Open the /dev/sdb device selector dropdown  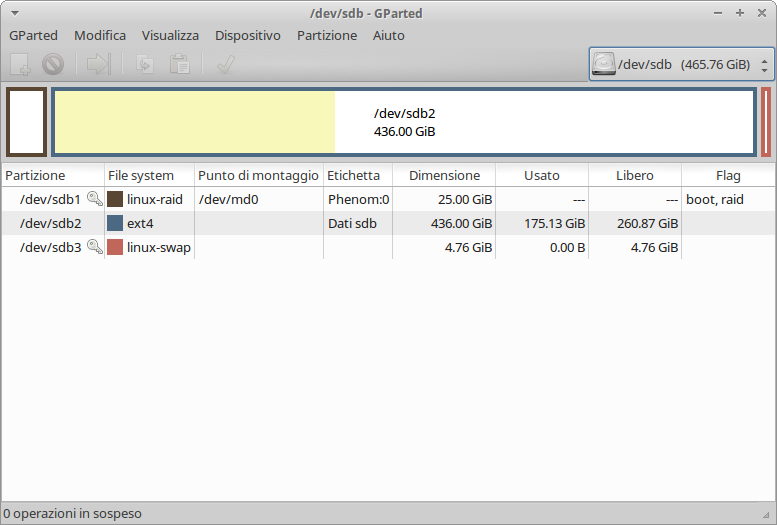tap(681, 65)
